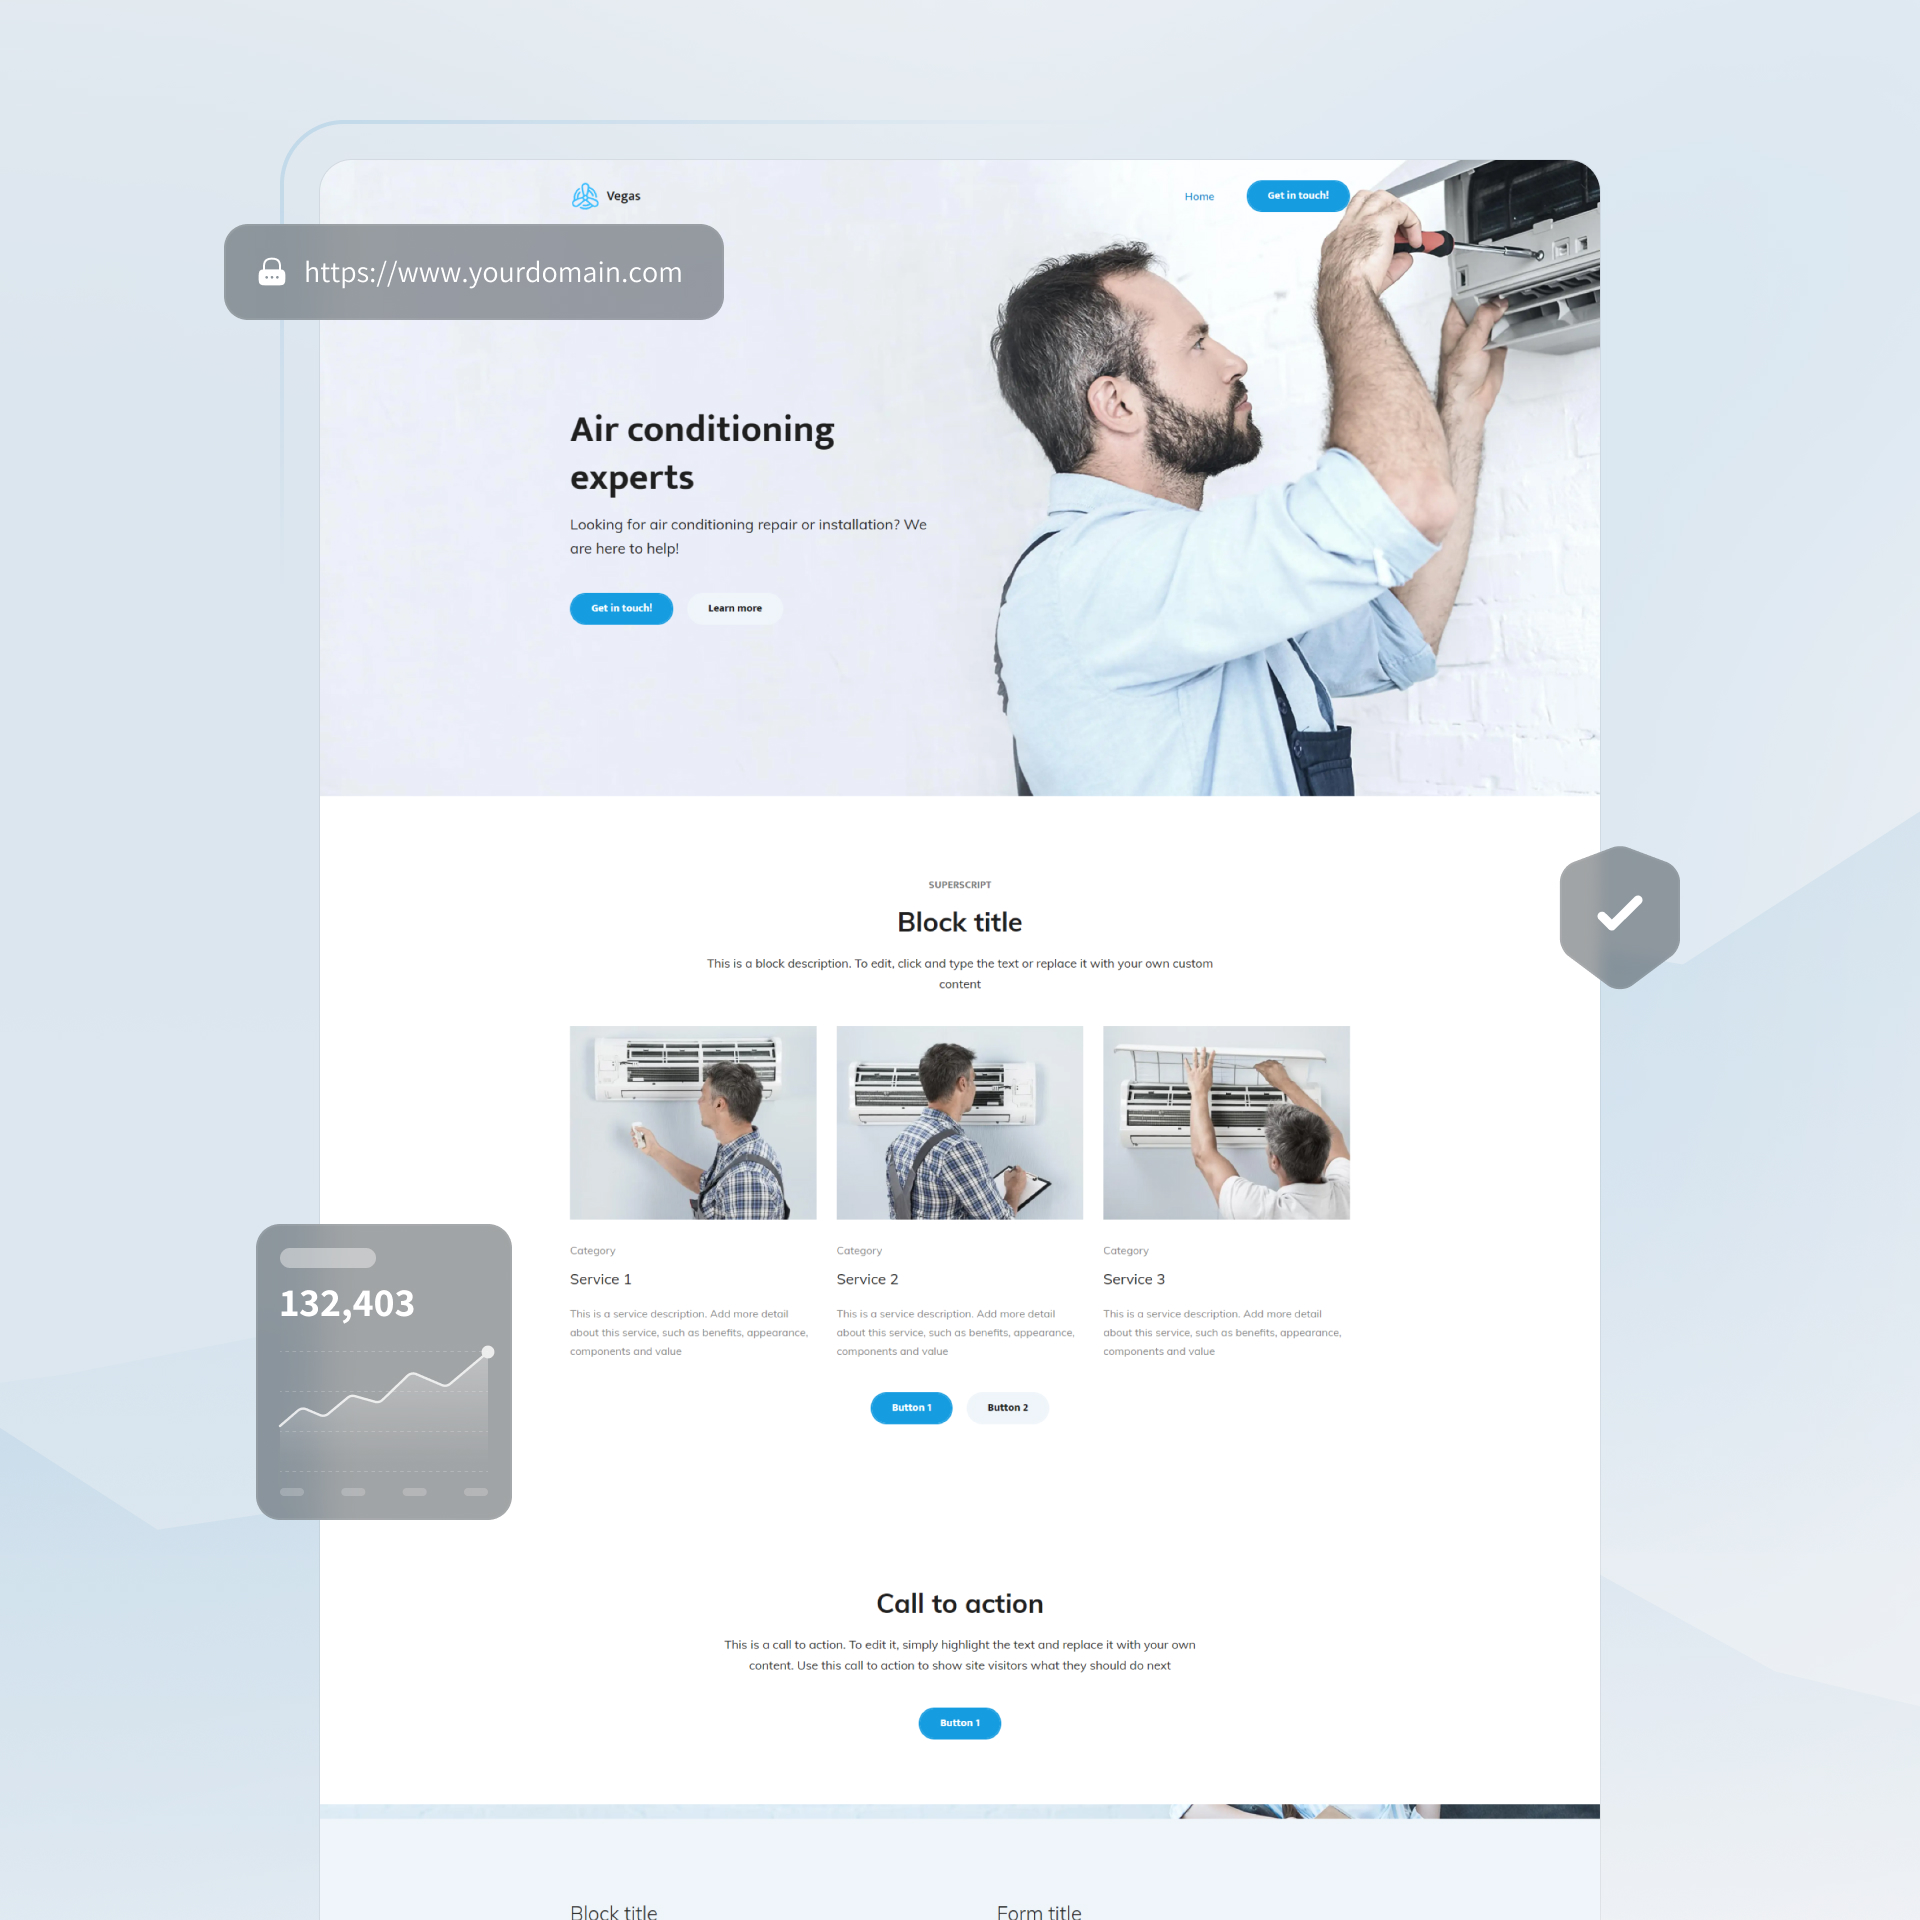1920x1920 pixels.
Task: Click the Get in touch hero button
Action: point(621,608)
